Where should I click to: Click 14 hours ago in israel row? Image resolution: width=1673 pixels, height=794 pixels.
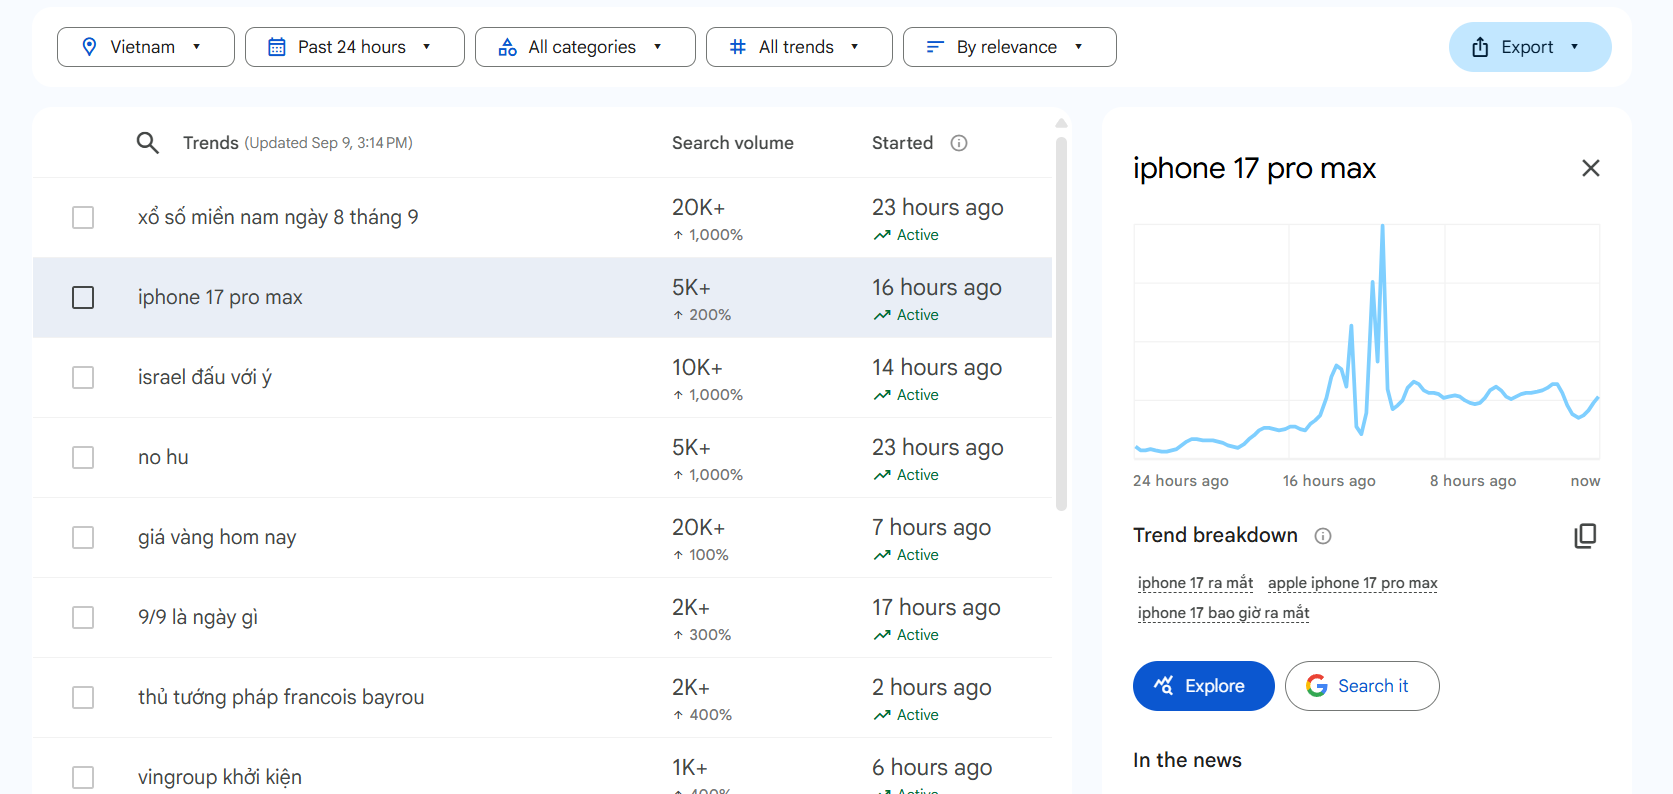(937, 367)
